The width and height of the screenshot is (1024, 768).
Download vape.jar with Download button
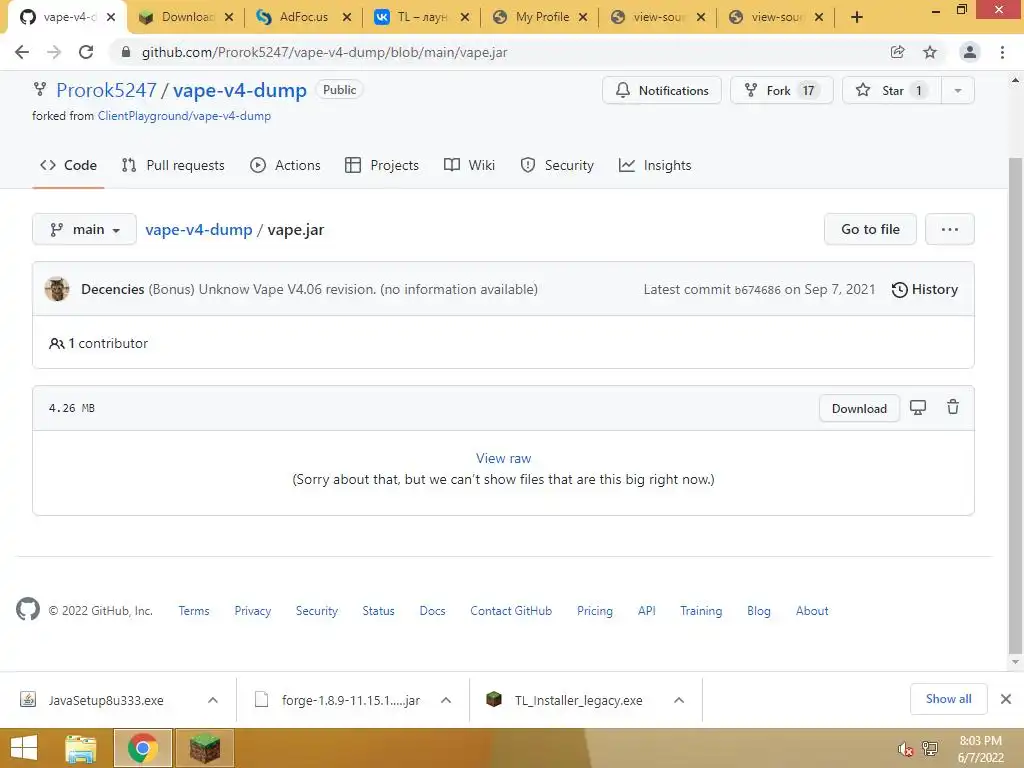point(859,408)
